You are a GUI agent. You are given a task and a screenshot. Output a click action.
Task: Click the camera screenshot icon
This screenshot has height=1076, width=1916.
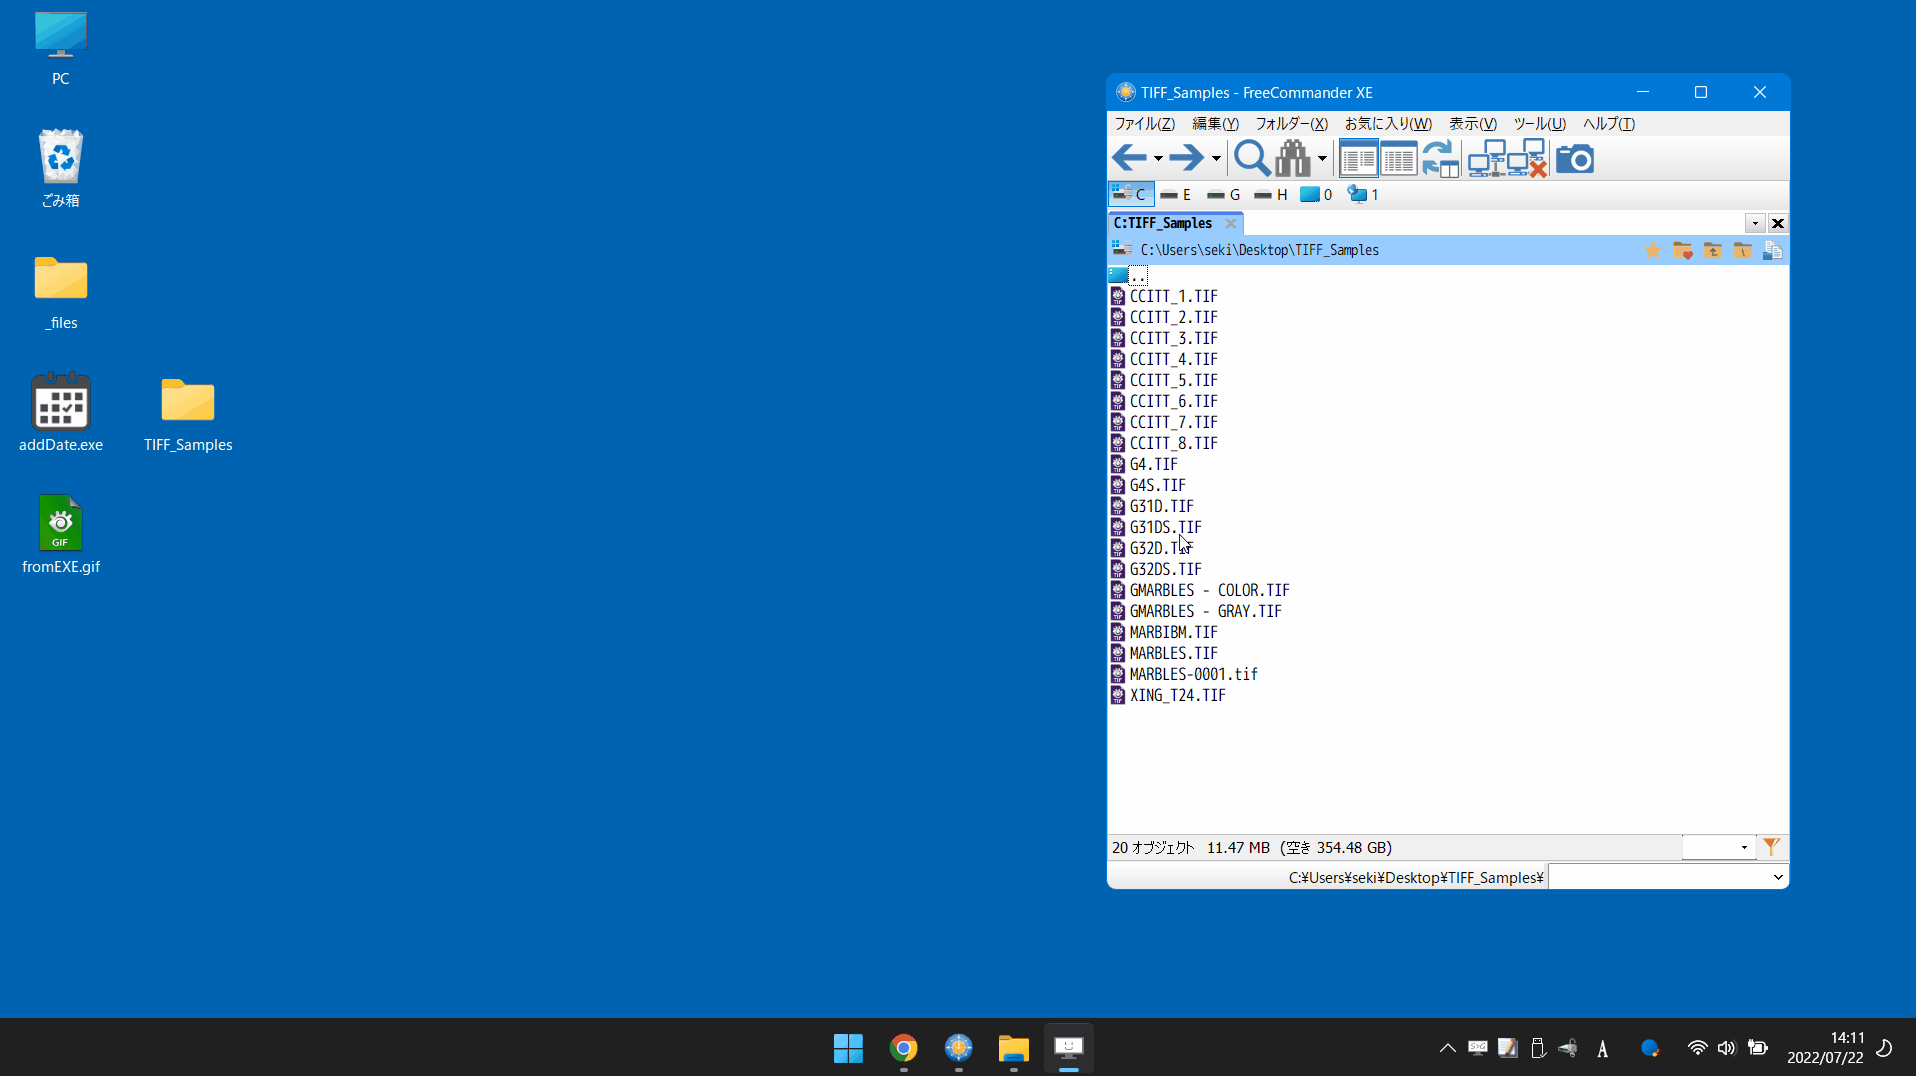click(x=1574, y=158)
